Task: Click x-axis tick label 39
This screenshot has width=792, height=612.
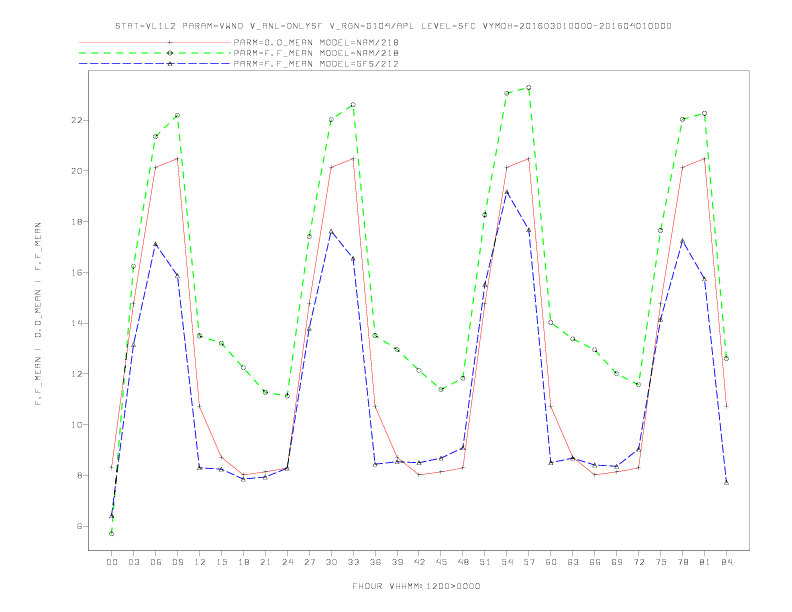Action: (x=397, y=562)
